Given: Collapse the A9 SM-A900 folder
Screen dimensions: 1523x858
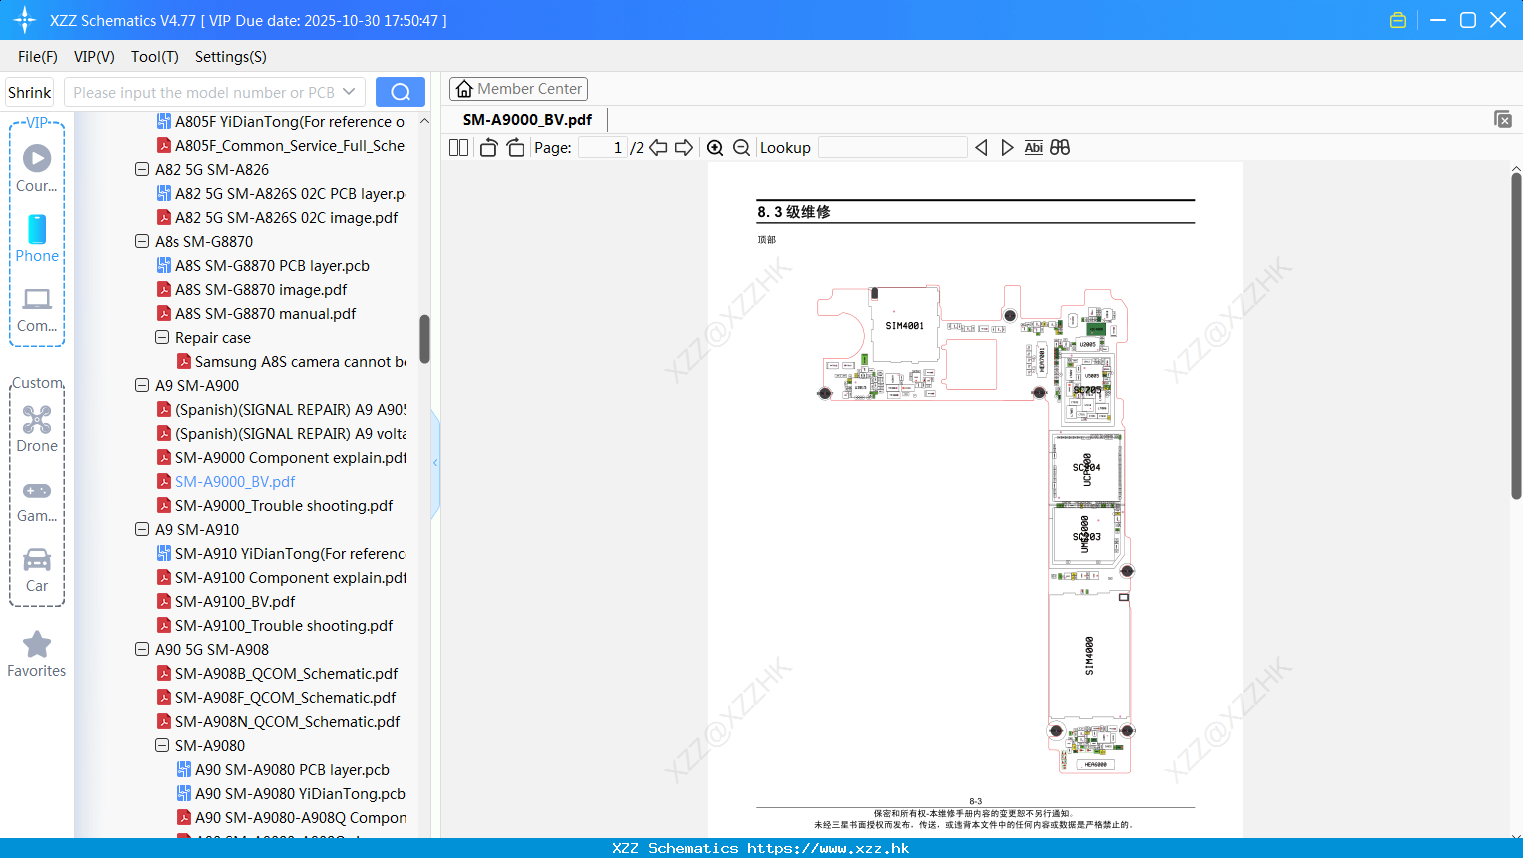Looking at the screenshot, I should pos(142,386).
